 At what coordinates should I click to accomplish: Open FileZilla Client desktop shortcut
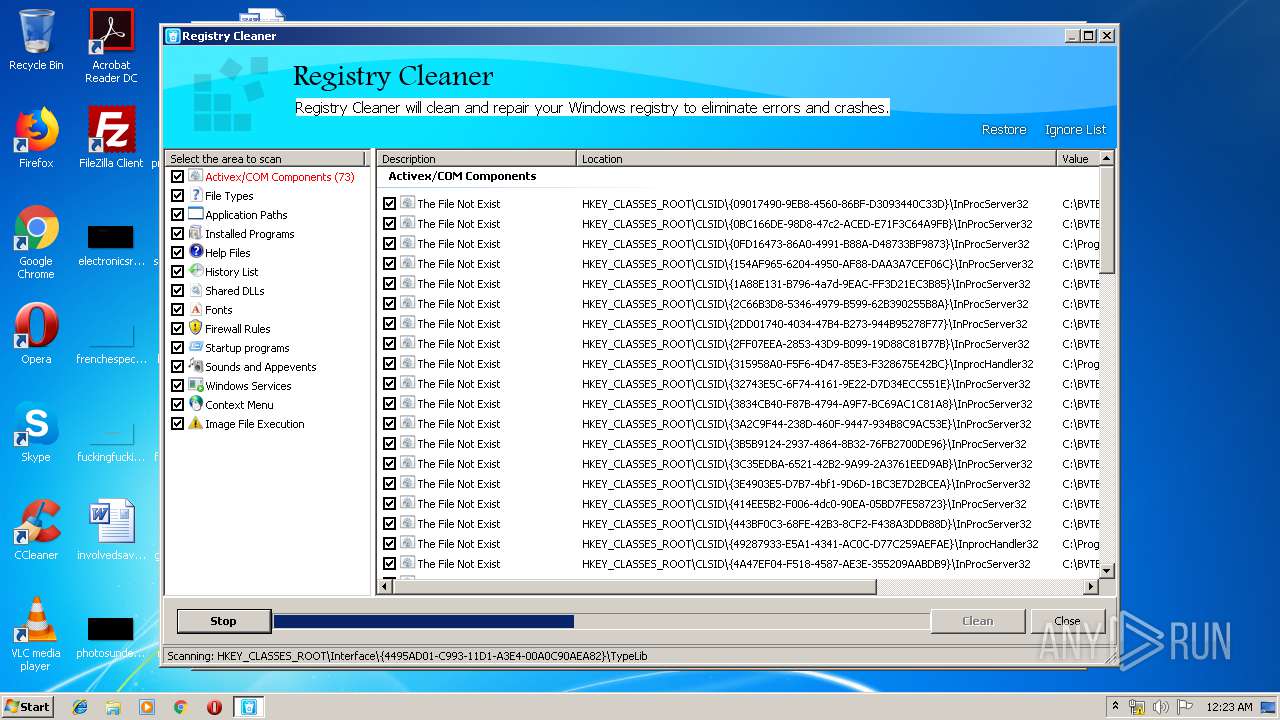pyautogui.click(x=111, y=138)
